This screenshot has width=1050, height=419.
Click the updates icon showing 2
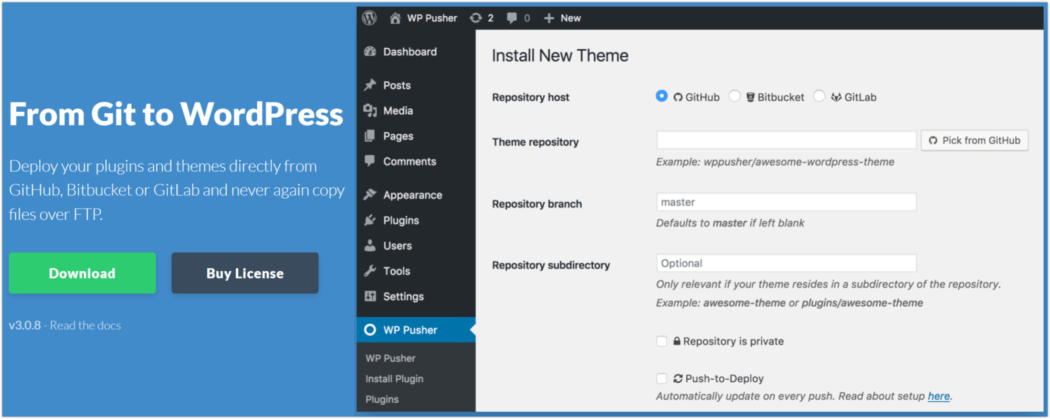(475, 18)
